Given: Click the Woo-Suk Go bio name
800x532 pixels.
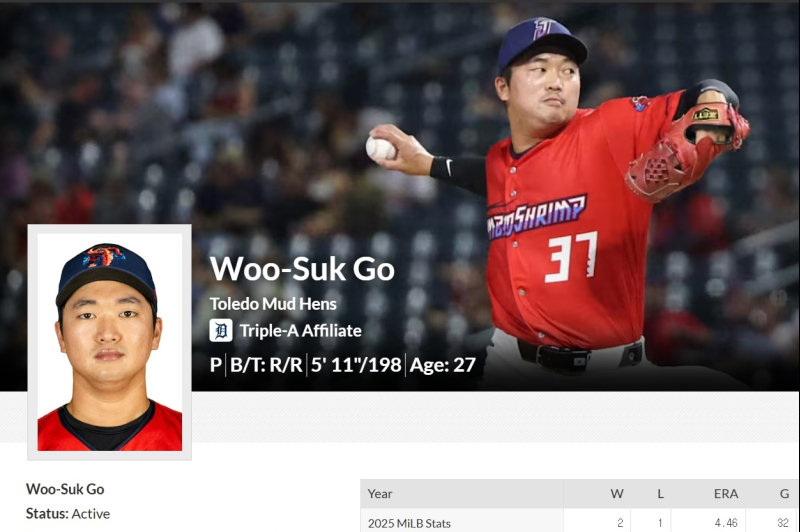Looking at the screenshot, I should point(65,489).
